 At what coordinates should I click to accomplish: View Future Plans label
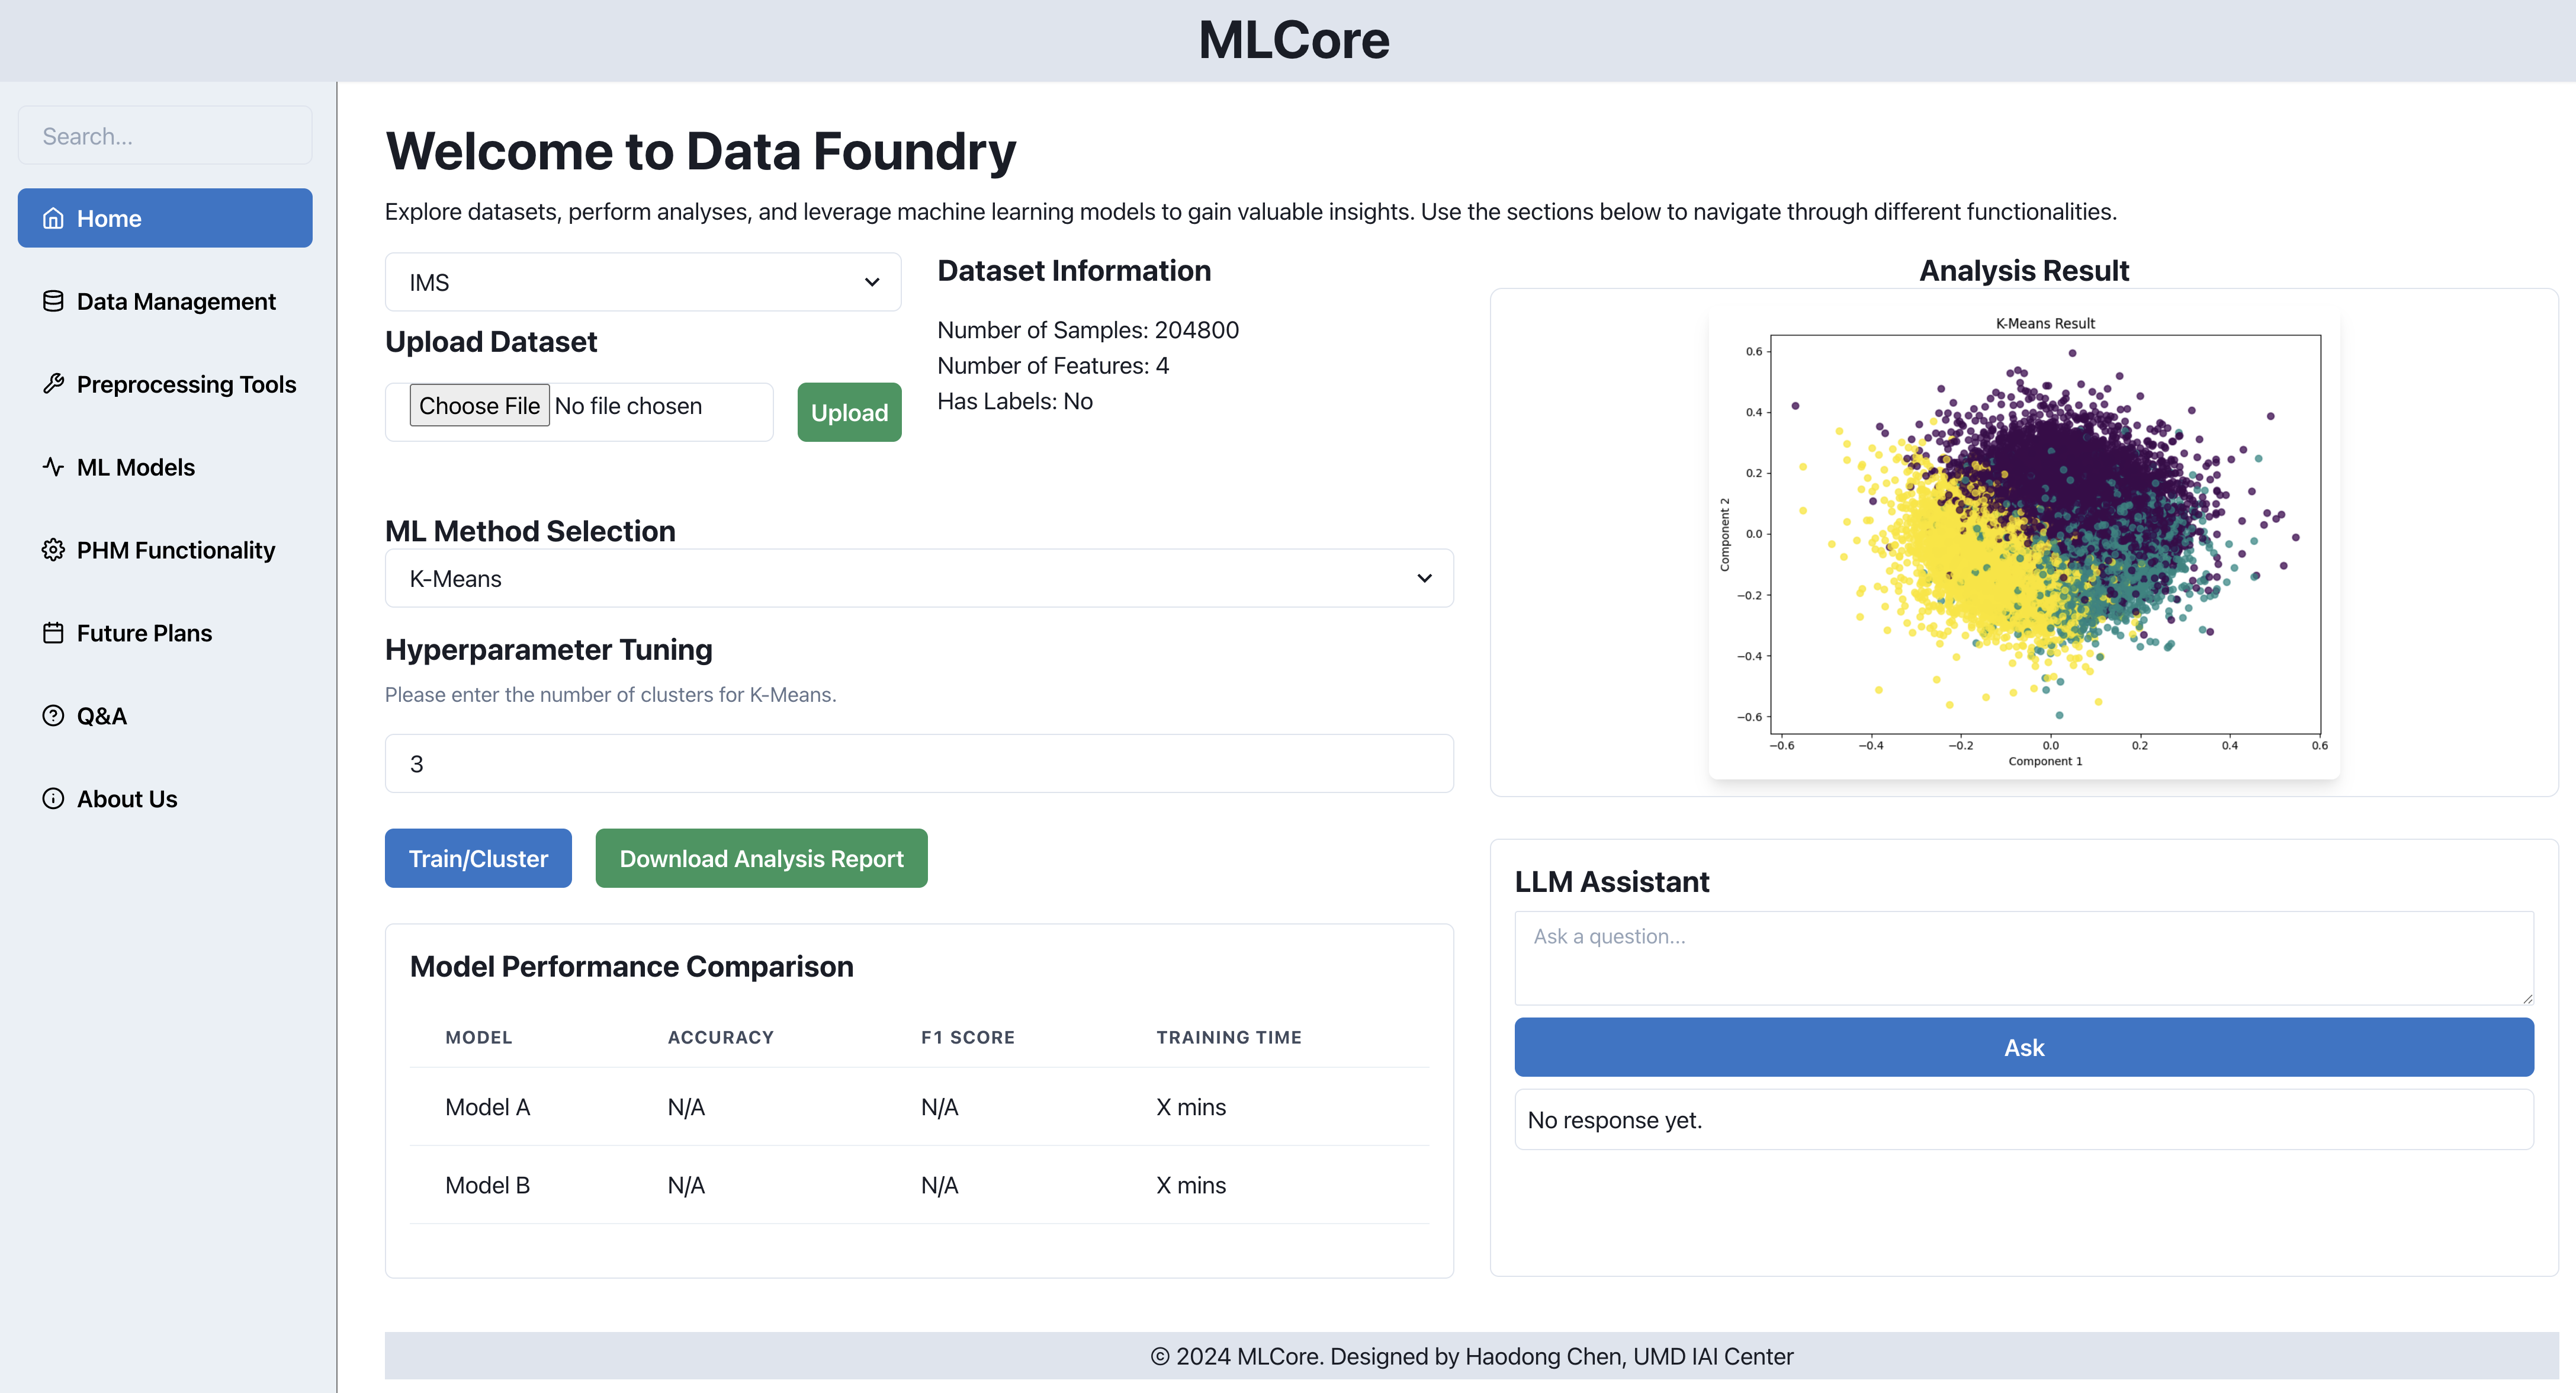[144, 633]
